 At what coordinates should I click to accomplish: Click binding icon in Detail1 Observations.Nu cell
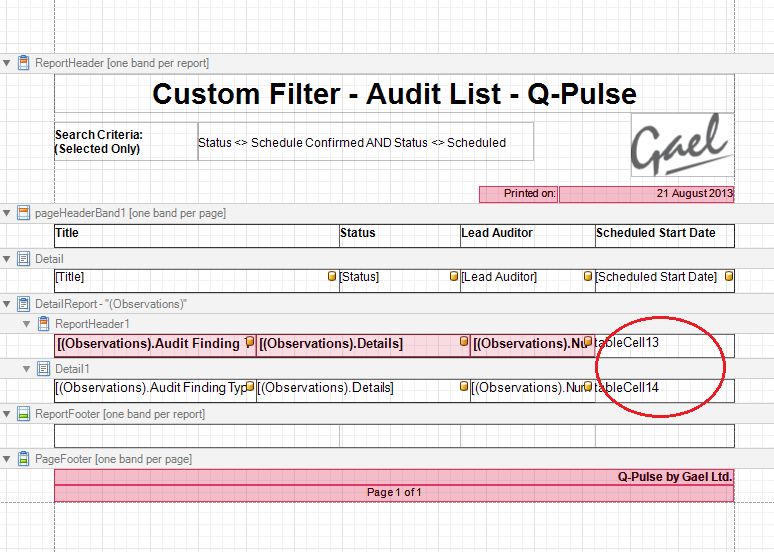(x=588, y=386)
